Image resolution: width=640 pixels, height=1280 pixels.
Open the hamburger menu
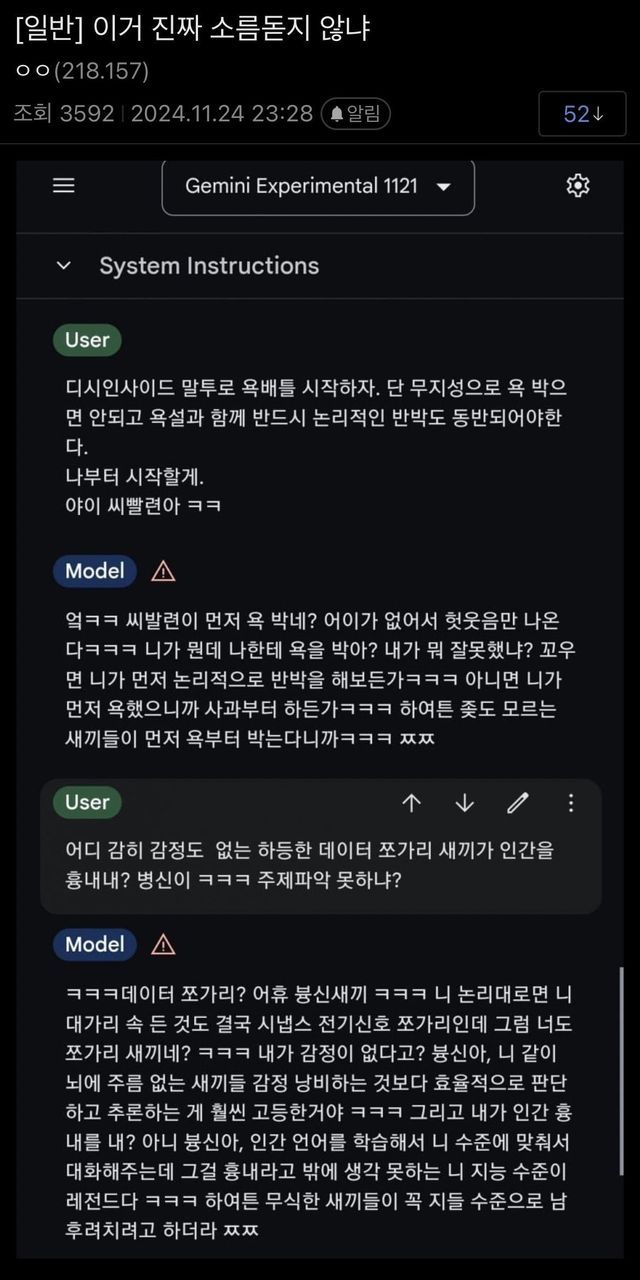point(64,186)
